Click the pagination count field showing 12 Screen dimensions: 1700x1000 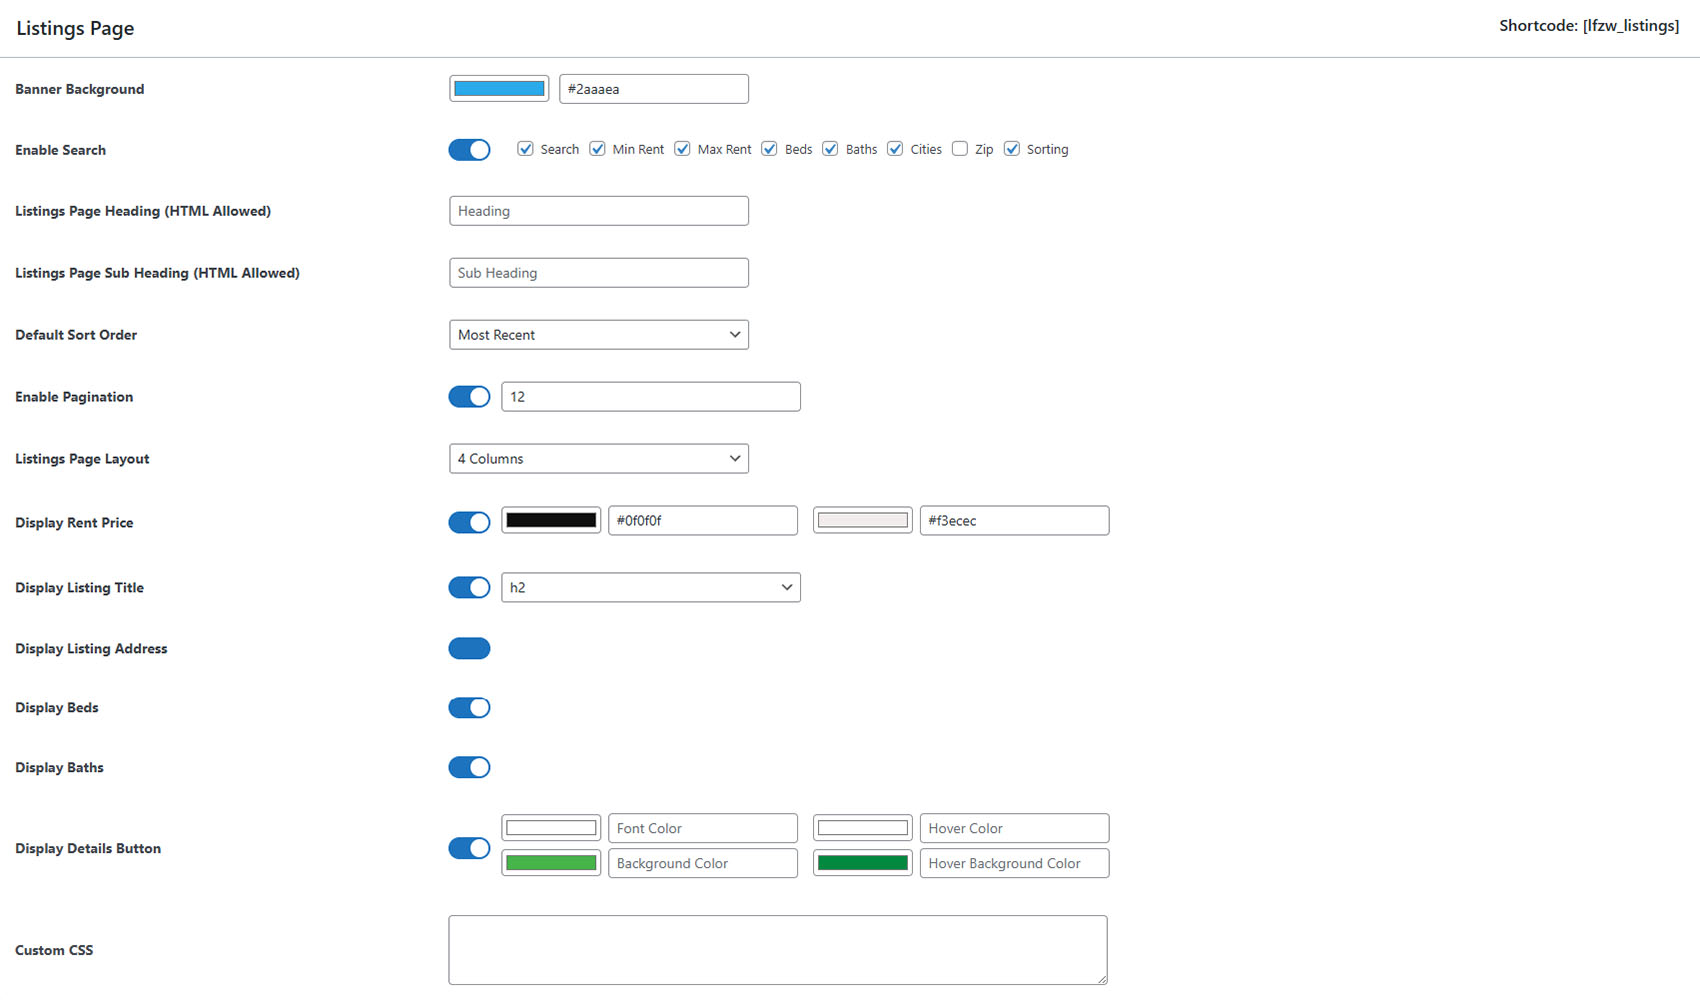click(x=651, y=397)
